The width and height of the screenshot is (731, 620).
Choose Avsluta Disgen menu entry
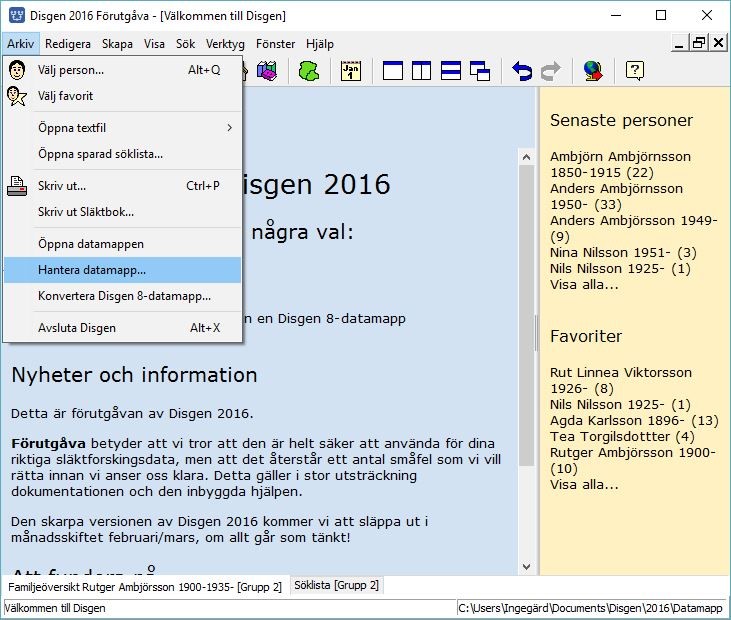coord(123,328)
